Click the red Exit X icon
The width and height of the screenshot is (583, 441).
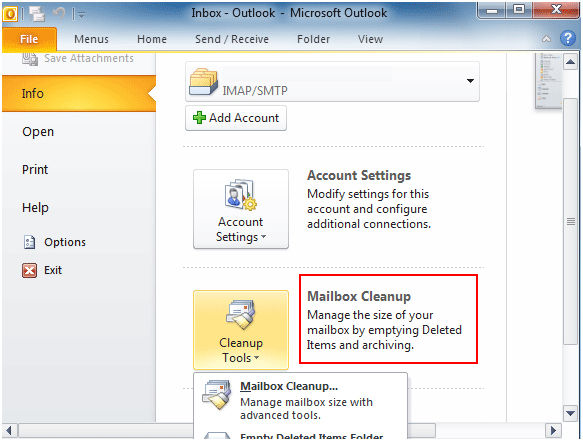[29, 270]
